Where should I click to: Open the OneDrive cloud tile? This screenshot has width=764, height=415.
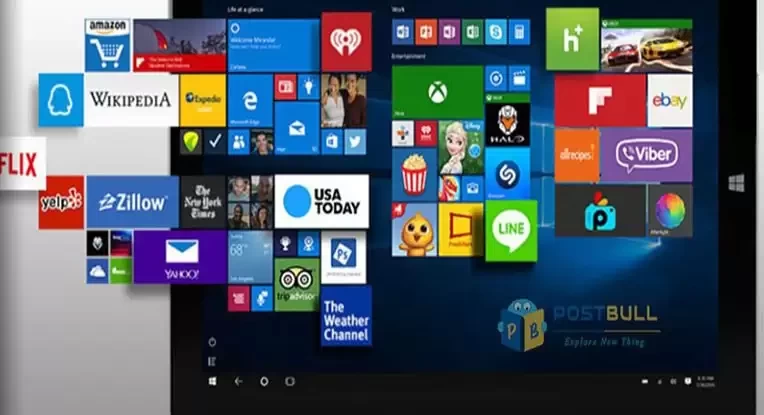pyautogui.click(x=97, y=271)
